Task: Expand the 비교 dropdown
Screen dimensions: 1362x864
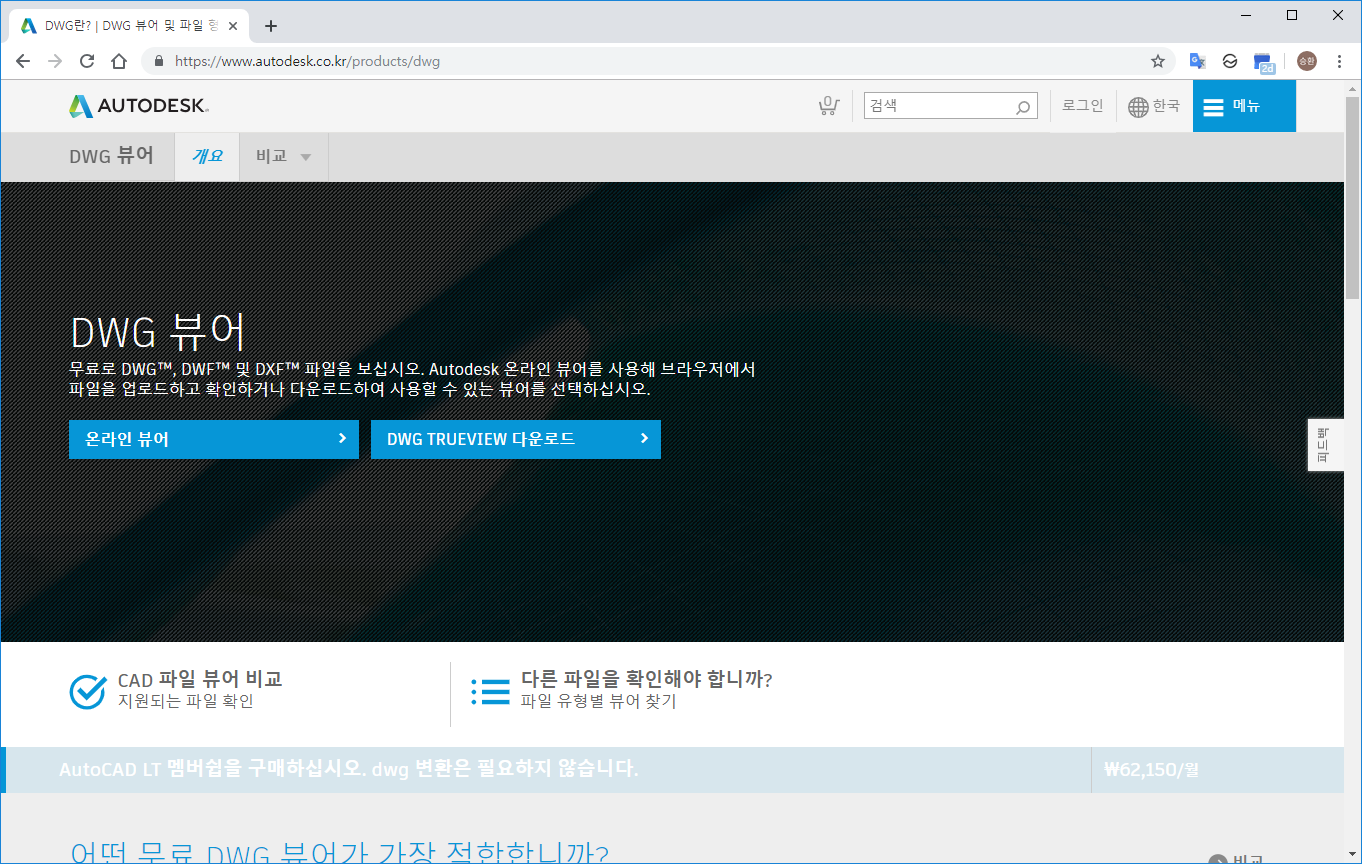Action: tap(284, 156)
